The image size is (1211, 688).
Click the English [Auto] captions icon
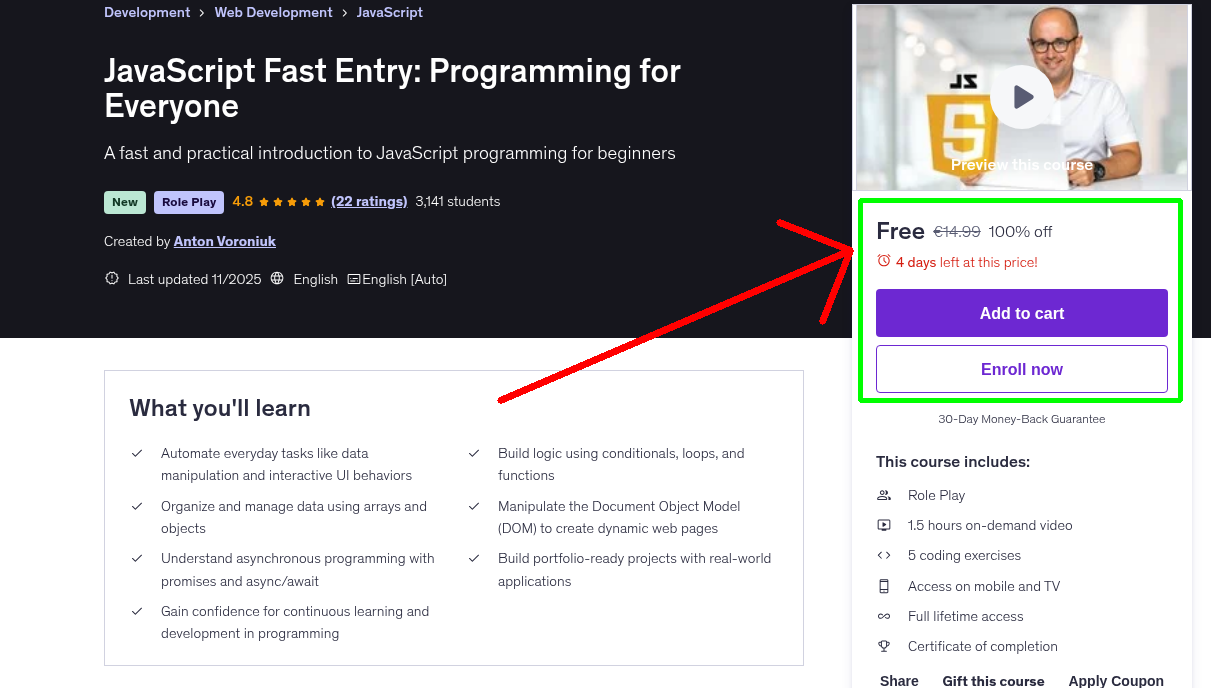click(x=352, y=279)
